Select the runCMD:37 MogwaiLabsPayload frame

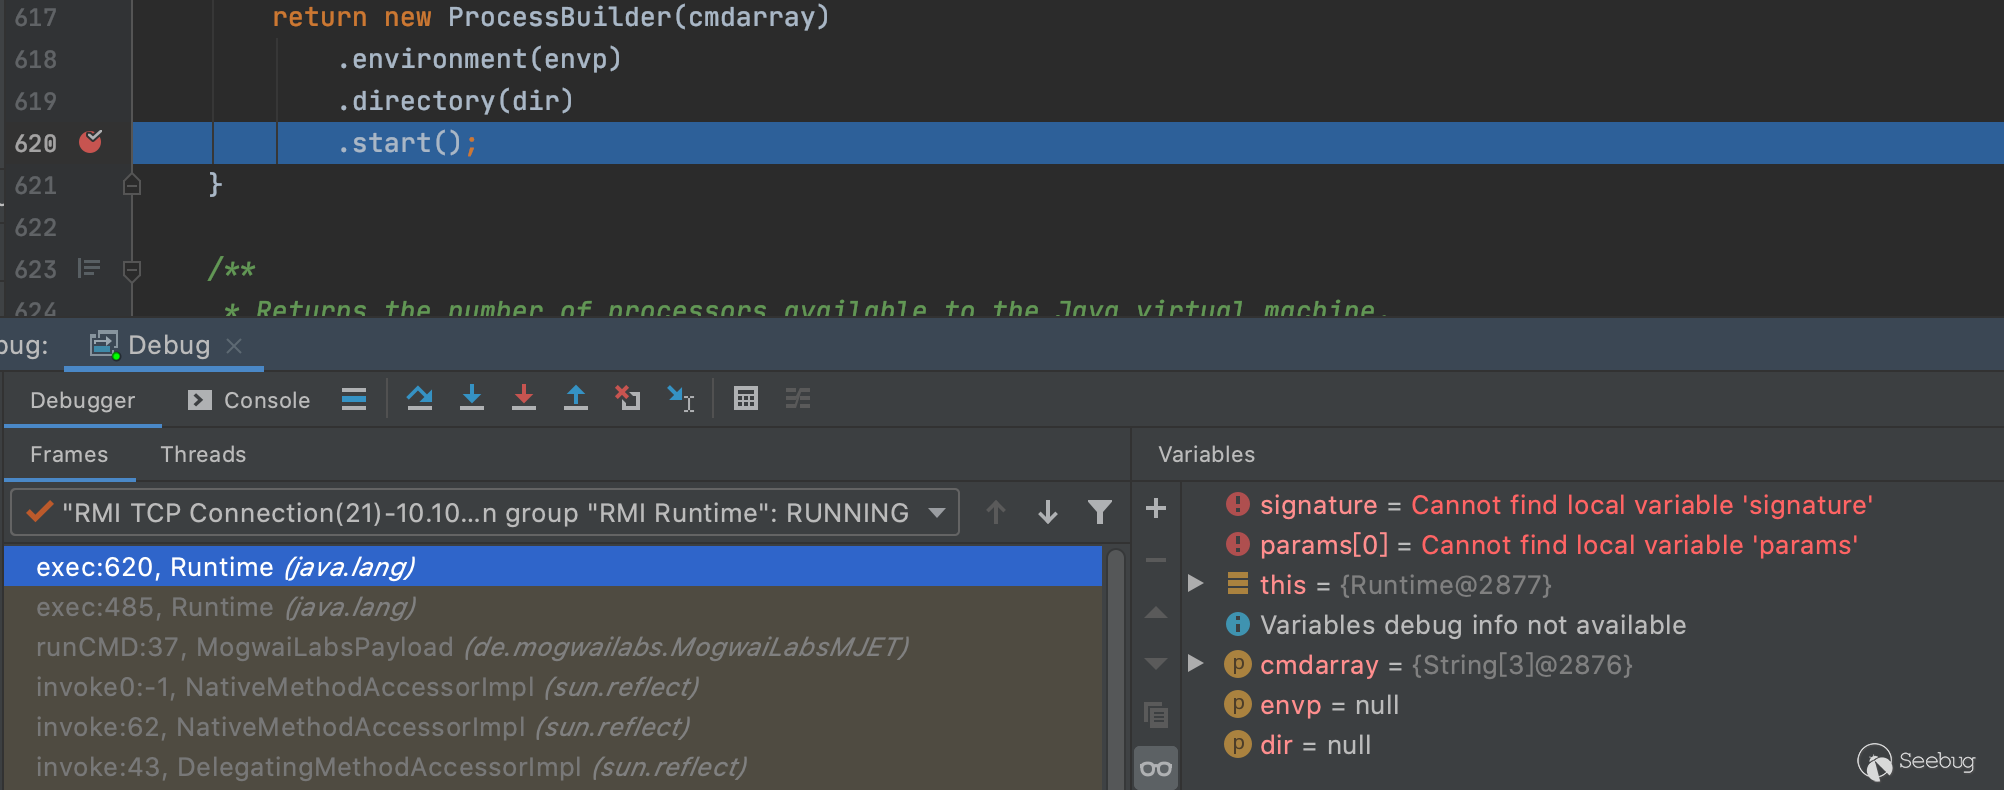[x=472, y=647]
